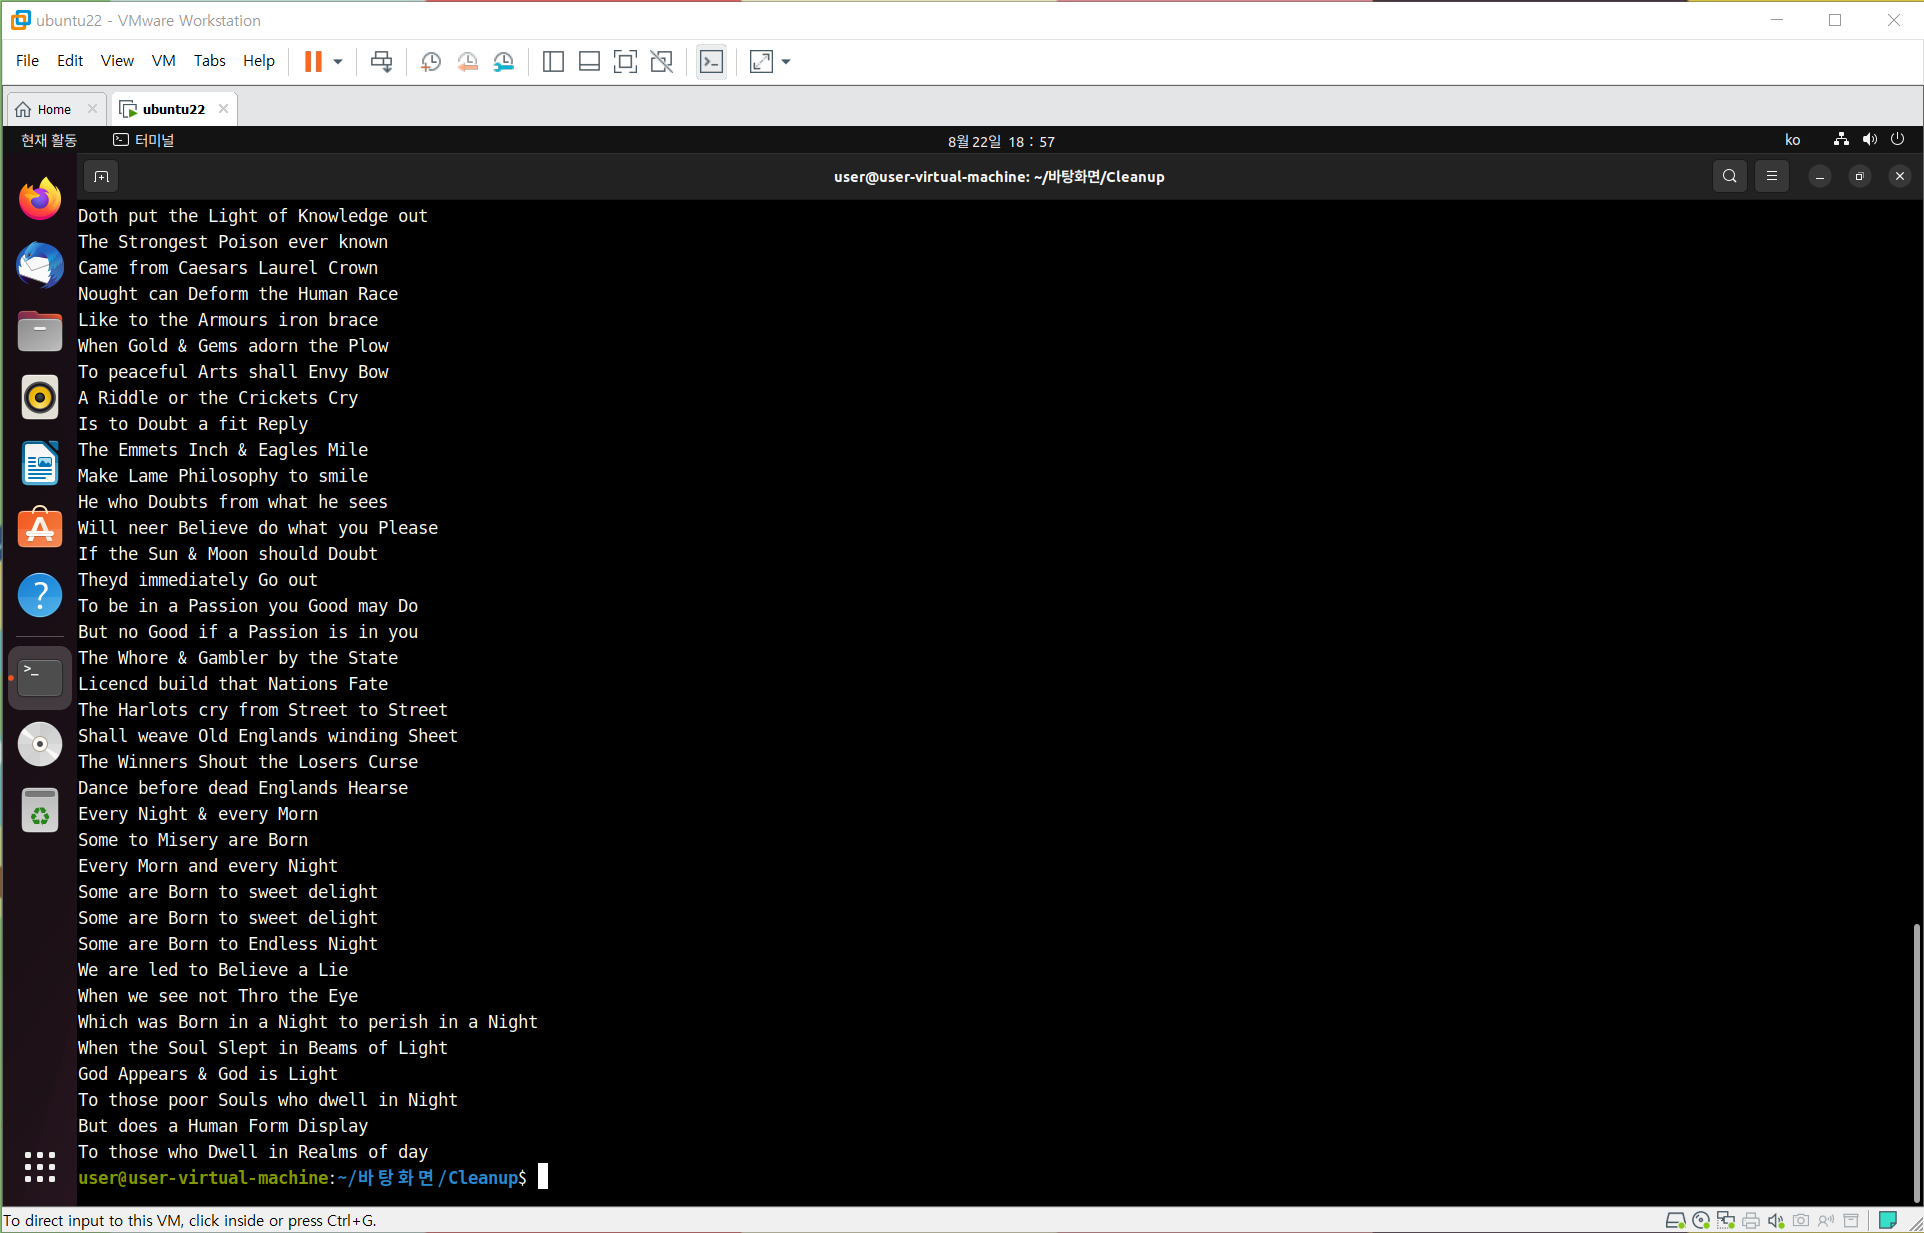Open the power options dropdown arrow beside pause

coord(338,62)
